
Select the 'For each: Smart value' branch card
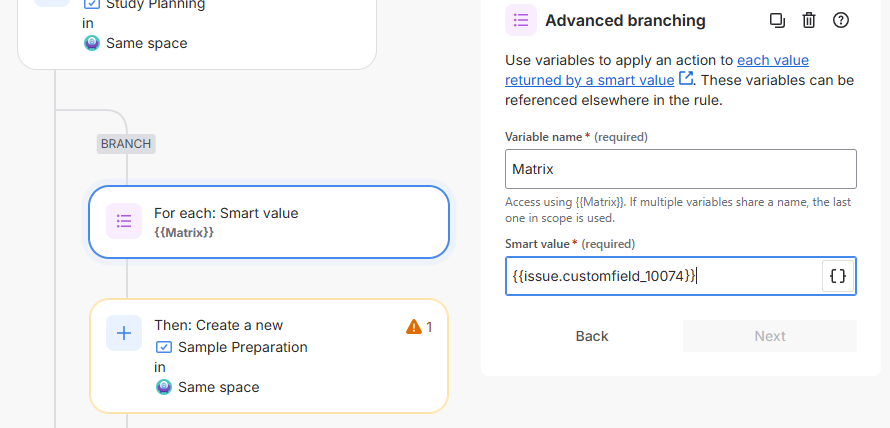tap(268, 222)
